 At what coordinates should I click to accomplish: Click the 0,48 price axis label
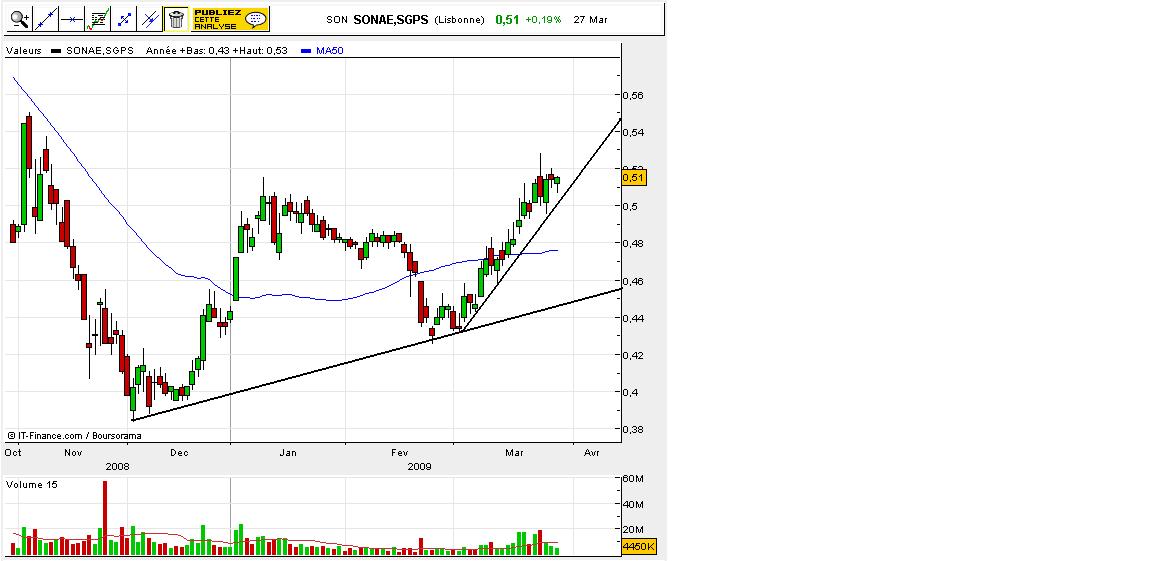click(632, 244)
